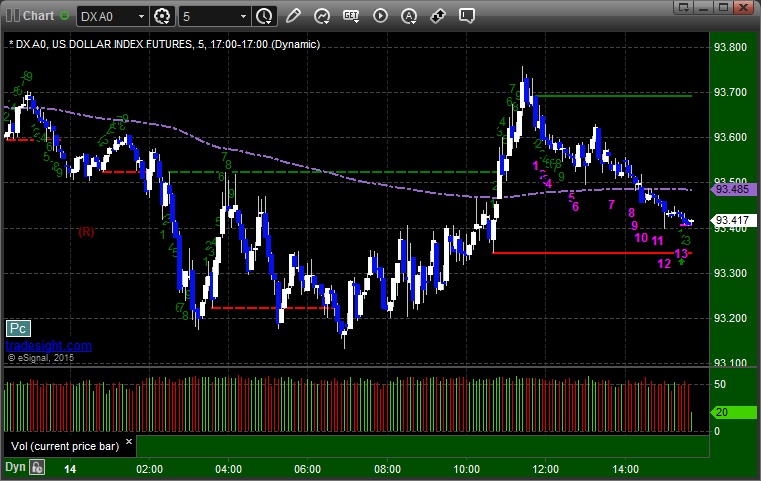Open the chart settings gear menu
Image resolution: width=761 pixels, height=481 pixels.
162,16
